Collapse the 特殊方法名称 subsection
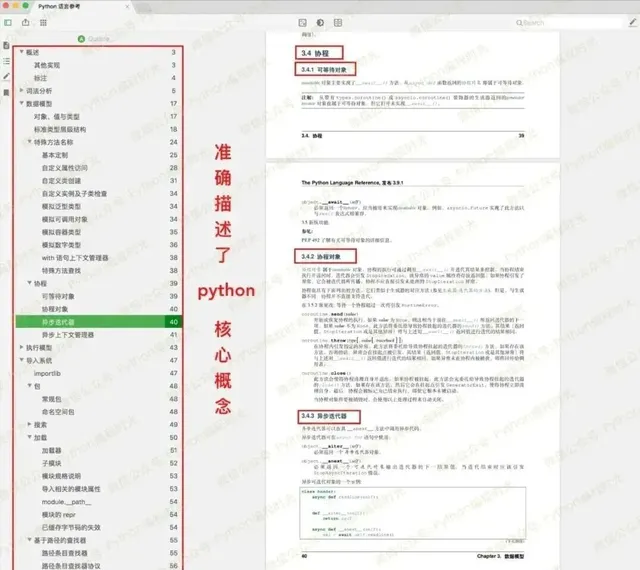The width and height of the screenshot is (640, 570). pyautogui.click(x=29, y=141)
